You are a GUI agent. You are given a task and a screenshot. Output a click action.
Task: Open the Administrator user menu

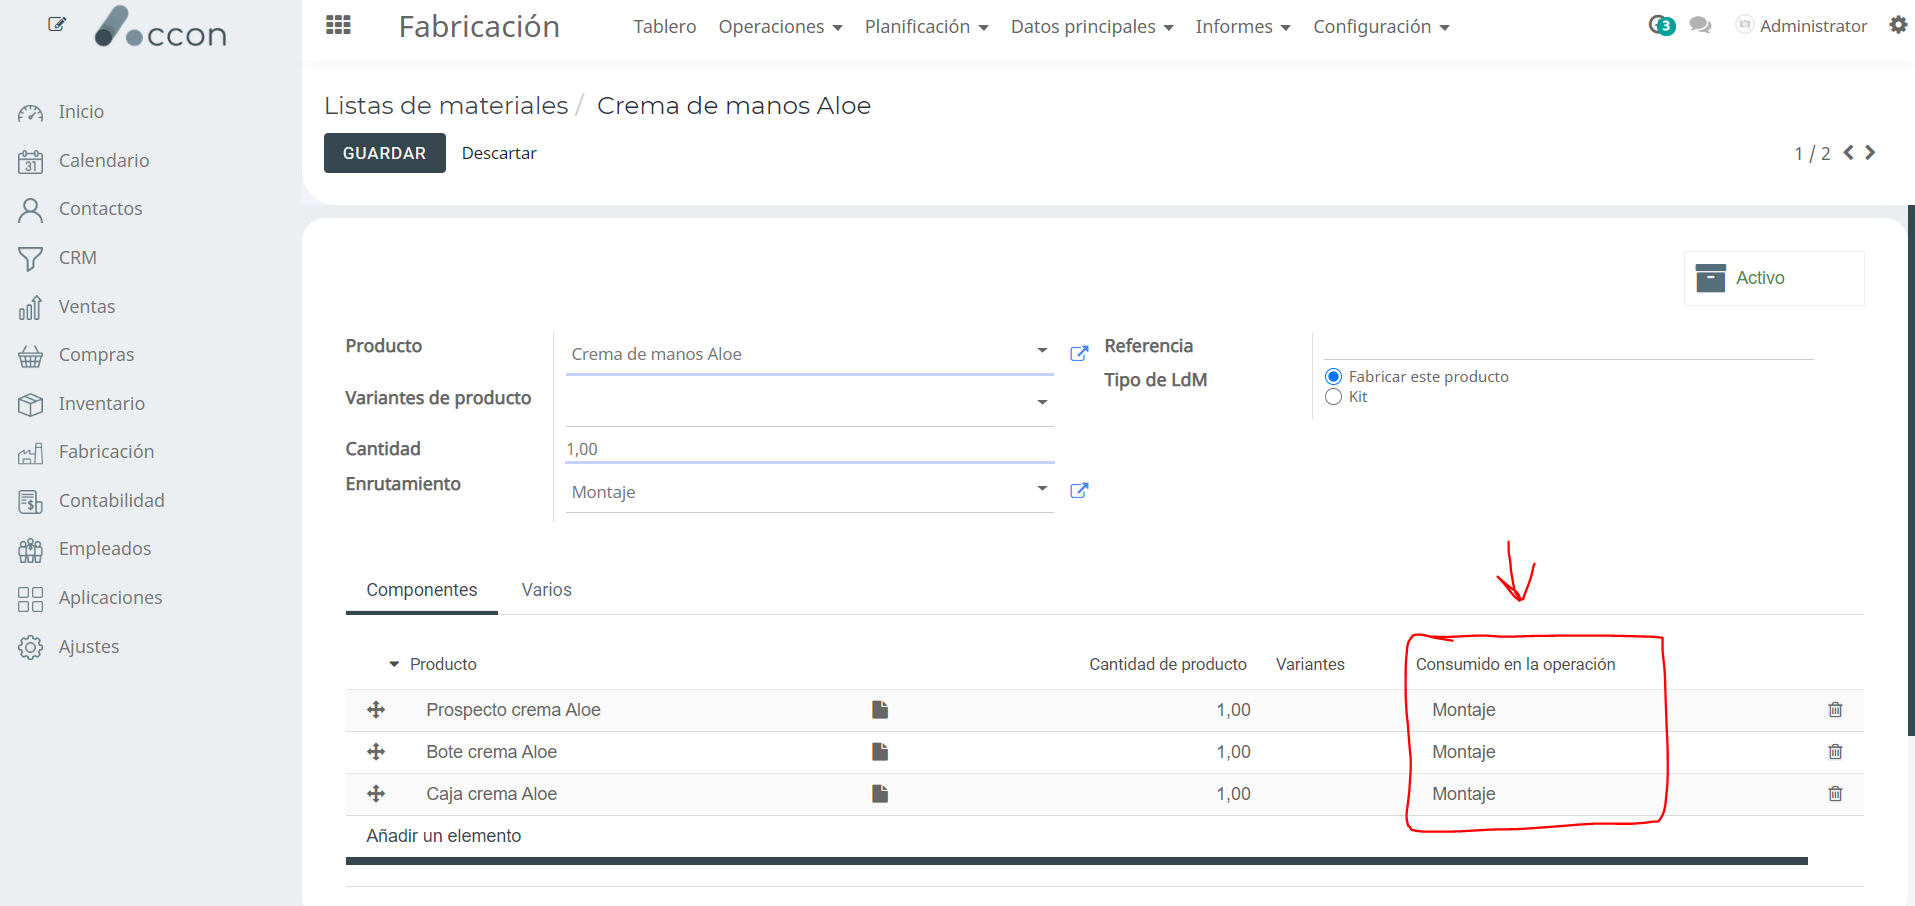pyautogui.click(x=1802, y=26)
